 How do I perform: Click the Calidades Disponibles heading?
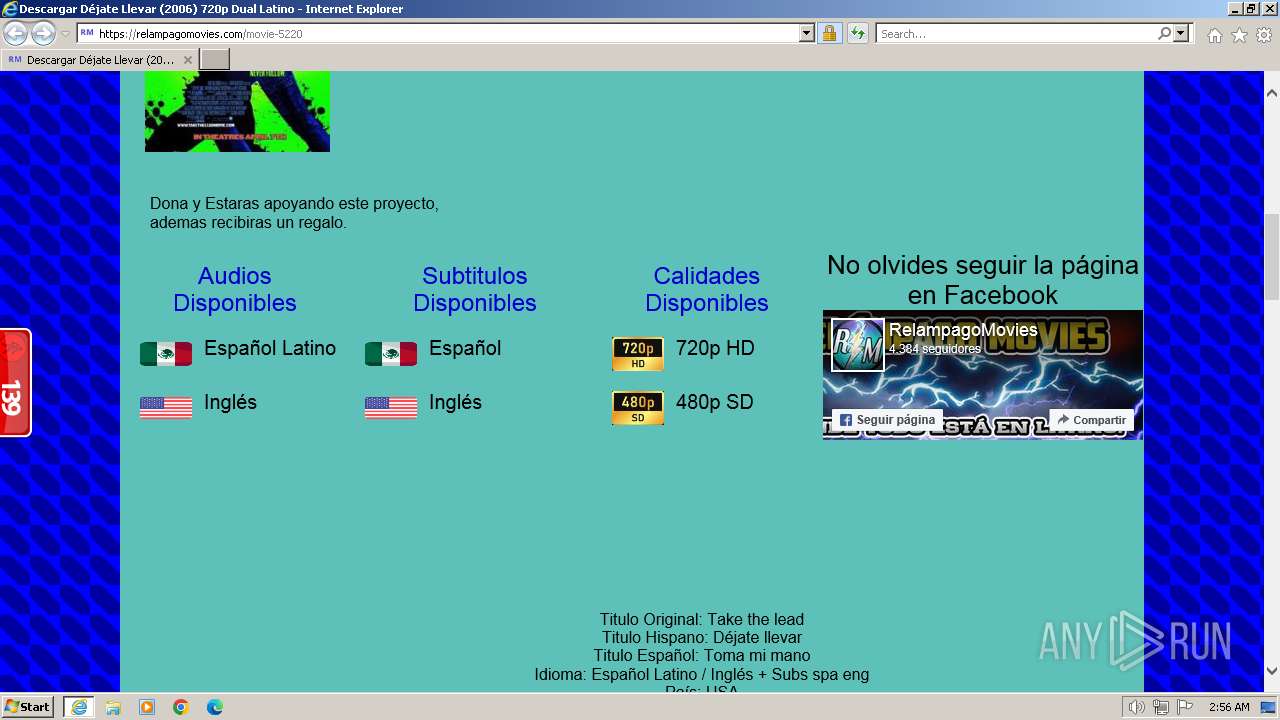click(x=707, y=289)
